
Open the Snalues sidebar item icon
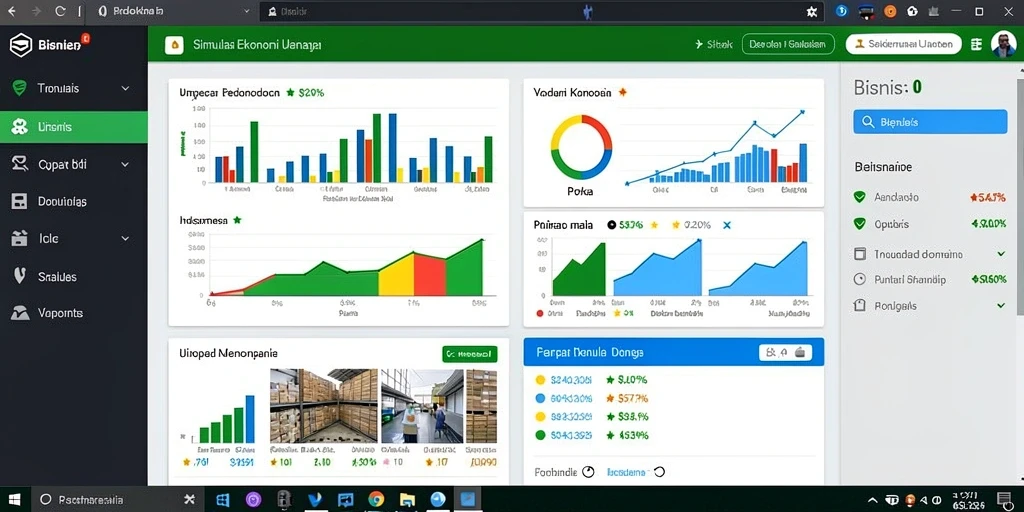tap(20, 276)
